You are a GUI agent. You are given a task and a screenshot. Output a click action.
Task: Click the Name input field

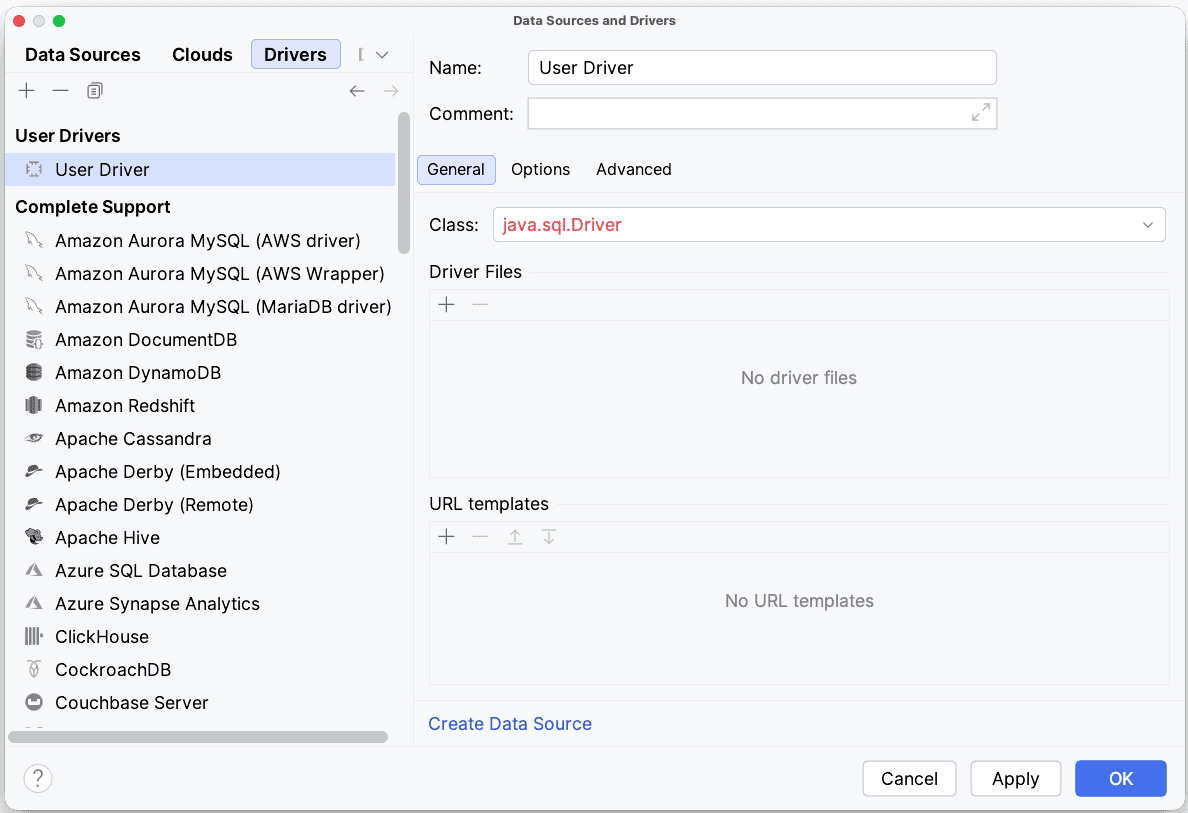761,68
